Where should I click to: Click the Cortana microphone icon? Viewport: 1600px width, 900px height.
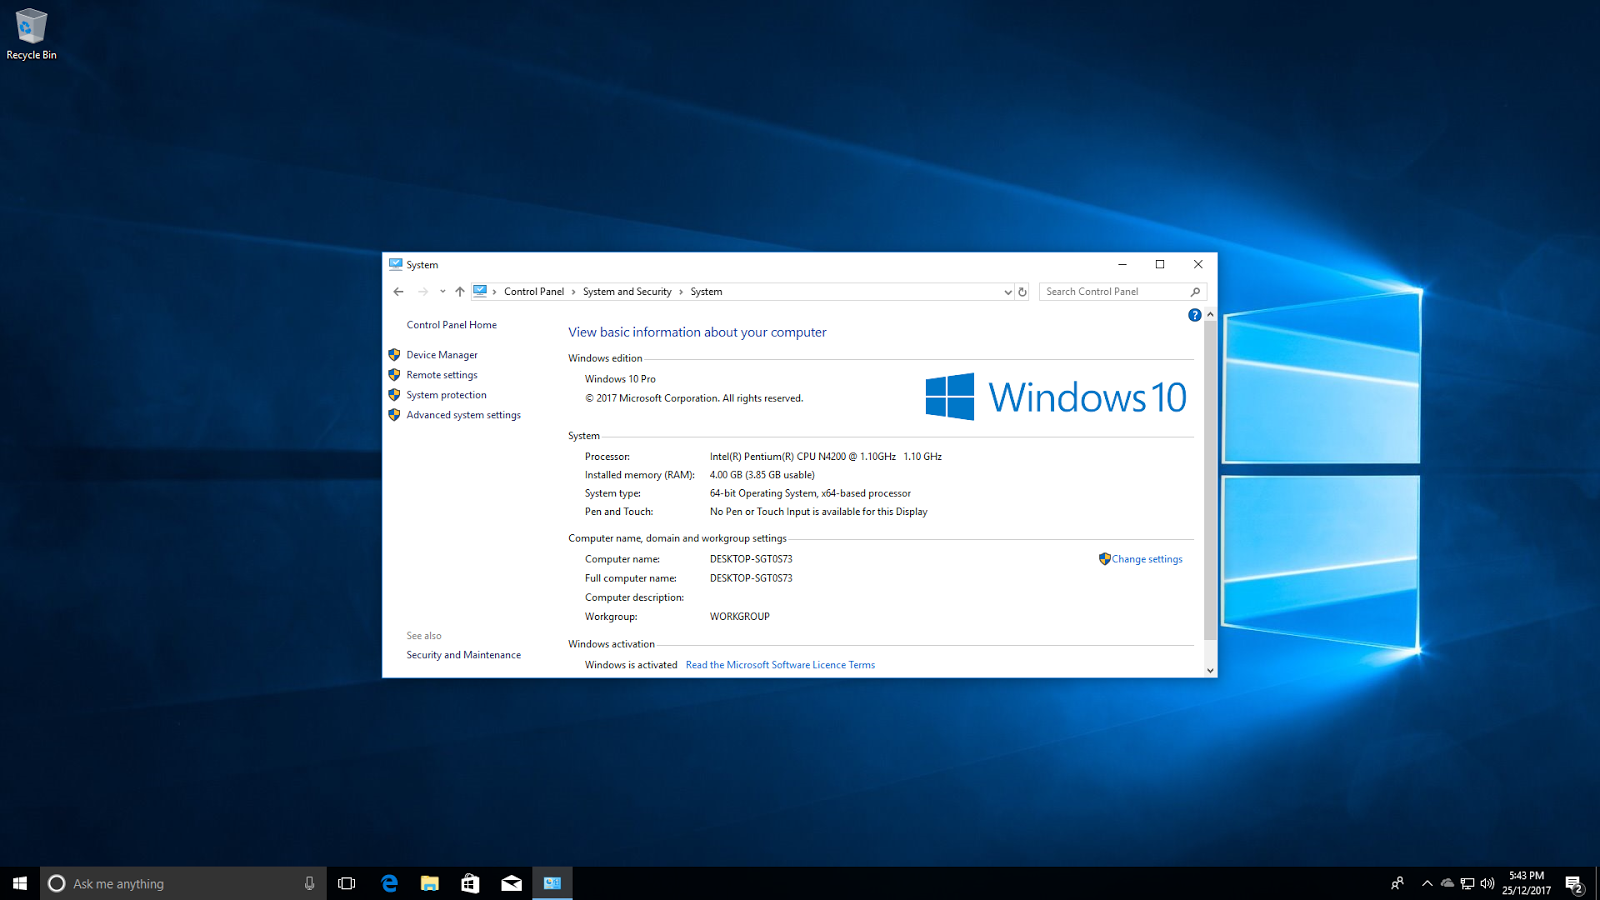pos(309,883)
